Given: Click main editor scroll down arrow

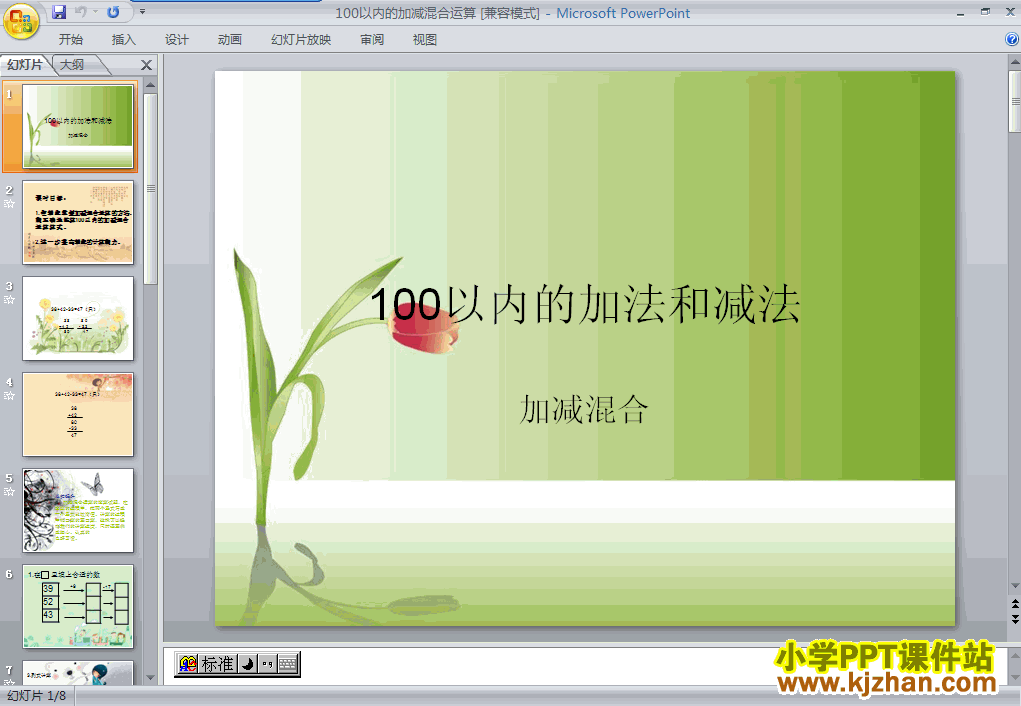Looking at the screenshot, I should (1014, 585).
